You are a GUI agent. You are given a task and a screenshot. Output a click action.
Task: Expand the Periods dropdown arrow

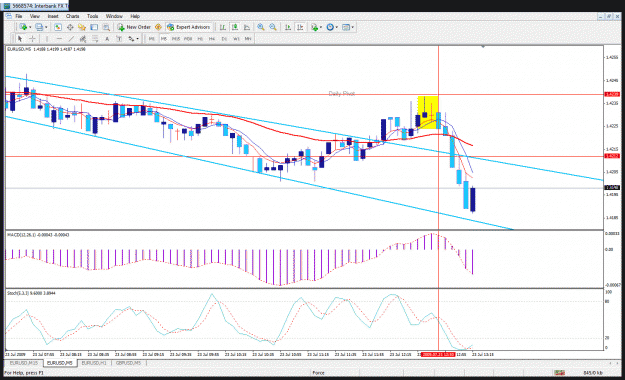click(x=337, y=27)
